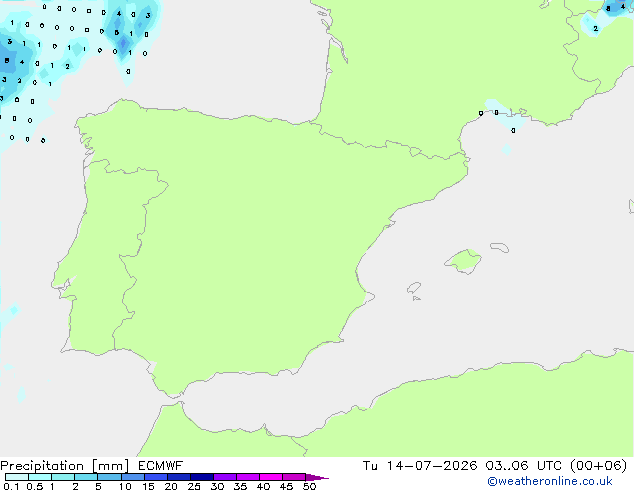Select the palest 0.1–0.5 mm legend swatch

click(17, 477)
